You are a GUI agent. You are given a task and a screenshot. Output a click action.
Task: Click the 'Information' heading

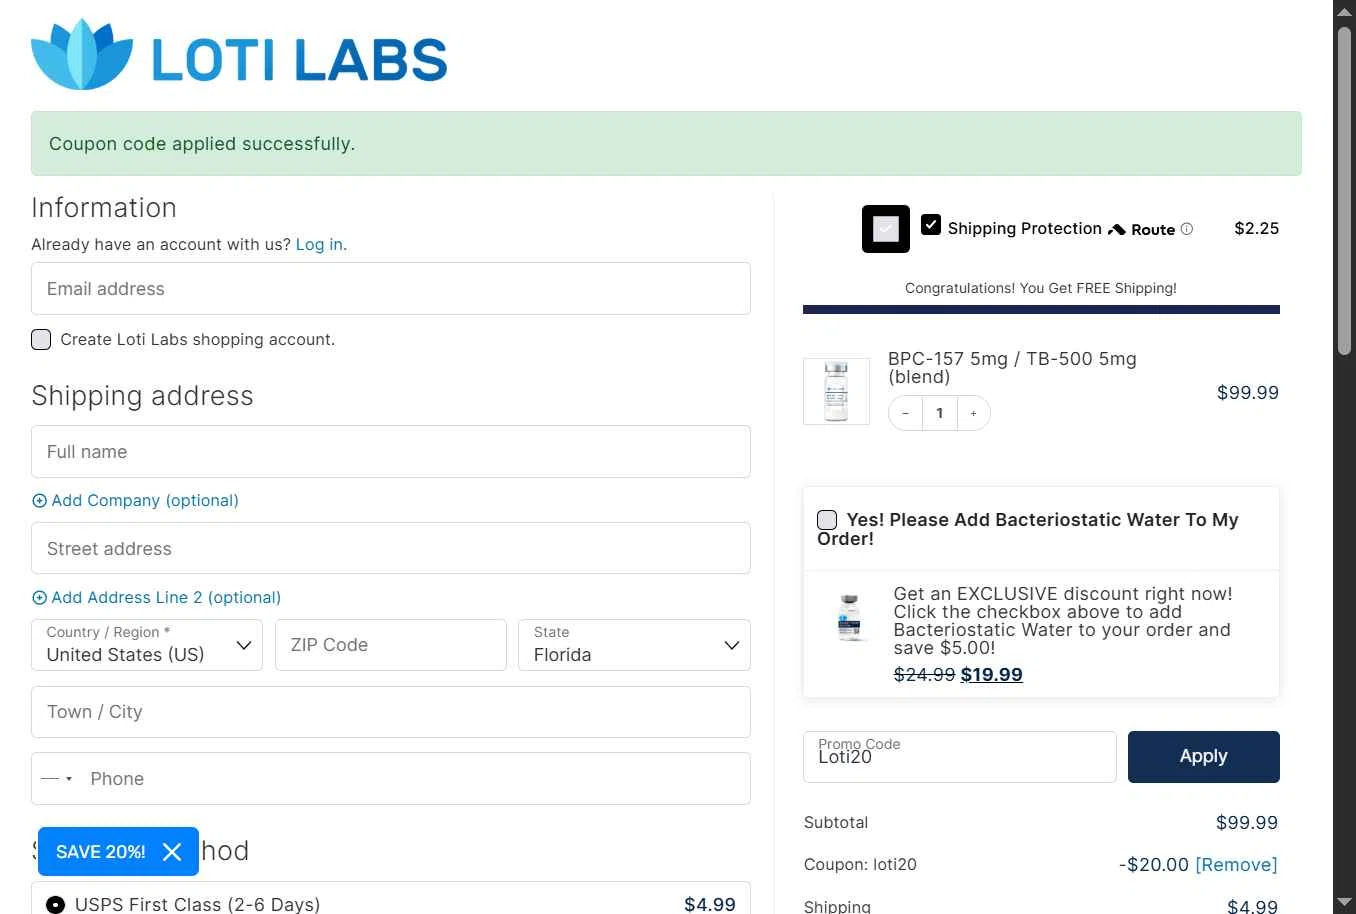[104, 208]
